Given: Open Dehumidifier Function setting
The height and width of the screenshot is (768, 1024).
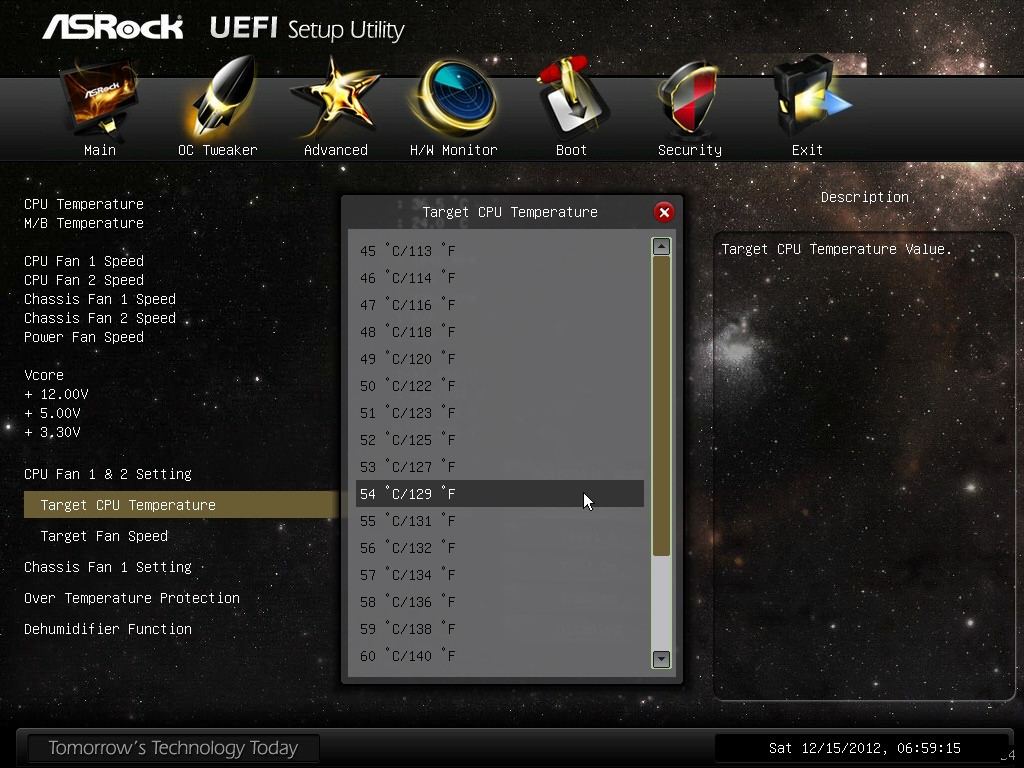Looking at the screenshot, I should [108, 629].
